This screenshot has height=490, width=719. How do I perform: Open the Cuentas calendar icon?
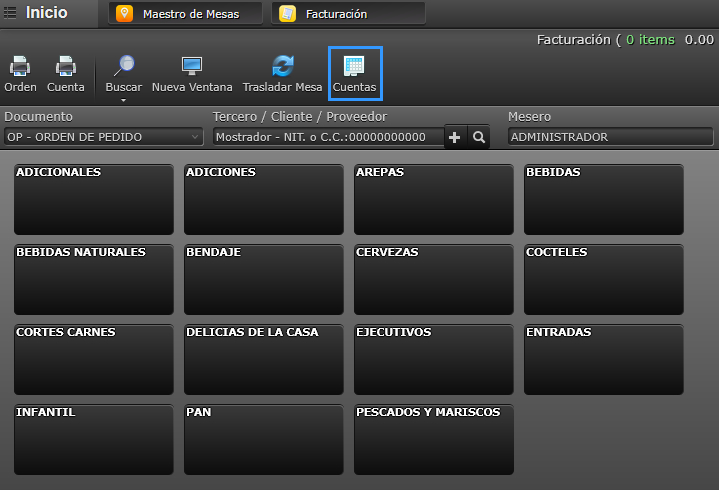[354, 66]
